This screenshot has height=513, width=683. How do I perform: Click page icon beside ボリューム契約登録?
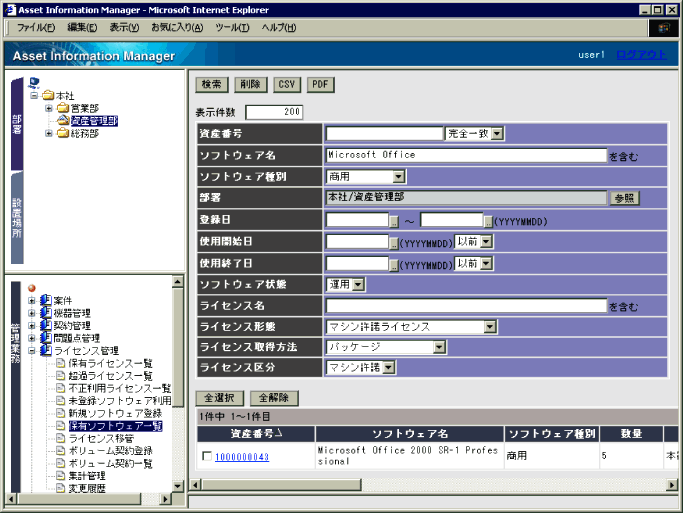coord(61,451)
